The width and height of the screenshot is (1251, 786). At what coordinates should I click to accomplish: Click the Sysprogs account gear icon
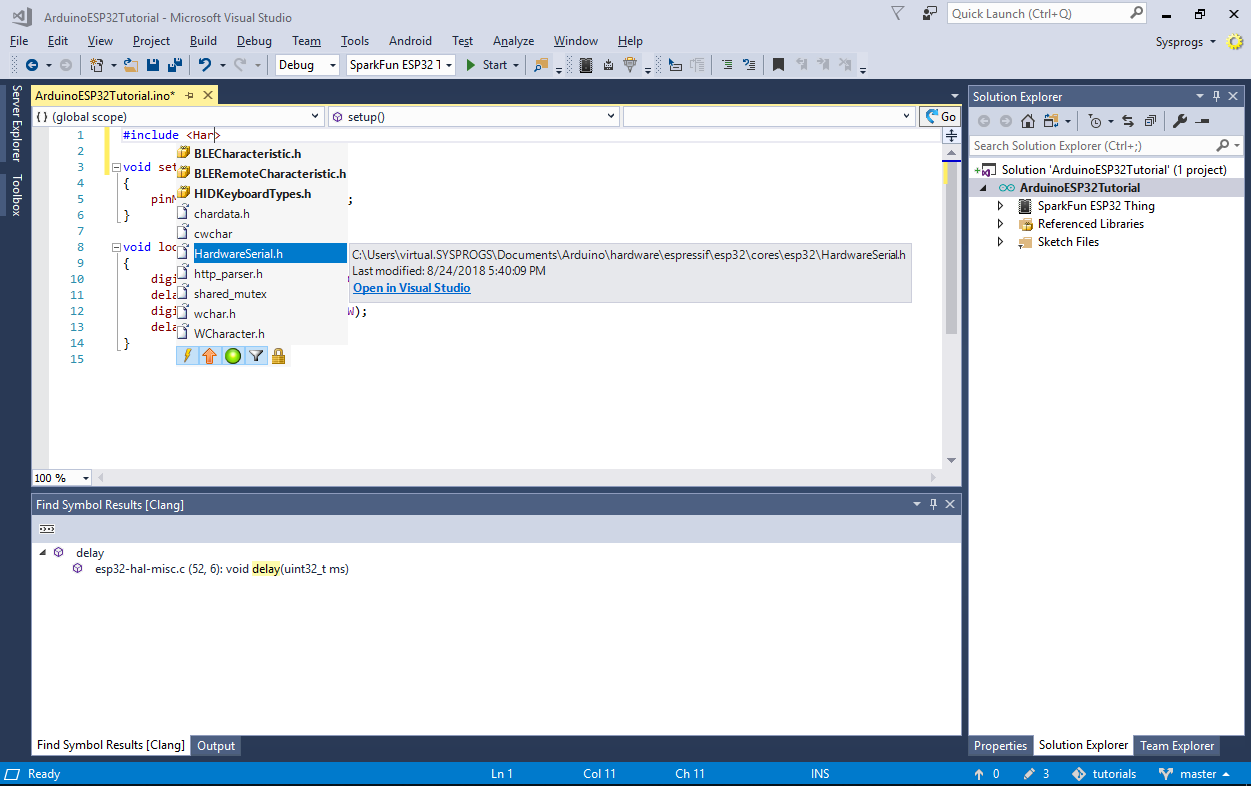[1235, 42]
